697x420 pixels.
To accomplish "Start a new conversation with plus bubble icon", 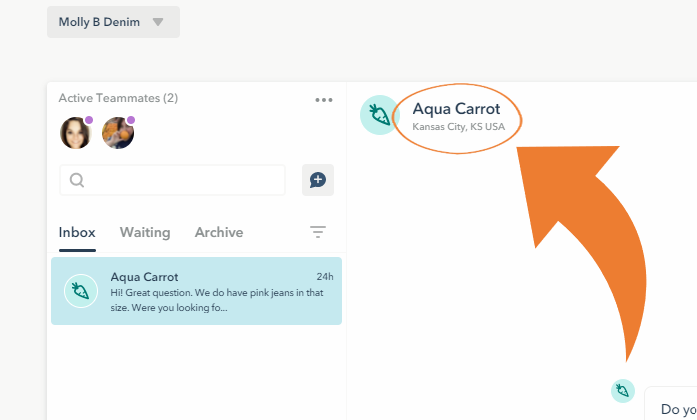I will point(318,180).
